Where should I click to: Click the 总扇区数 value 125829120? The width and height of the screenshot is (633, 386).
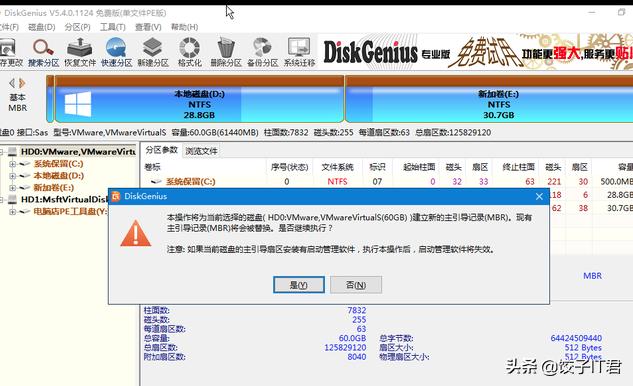point(345,347)
